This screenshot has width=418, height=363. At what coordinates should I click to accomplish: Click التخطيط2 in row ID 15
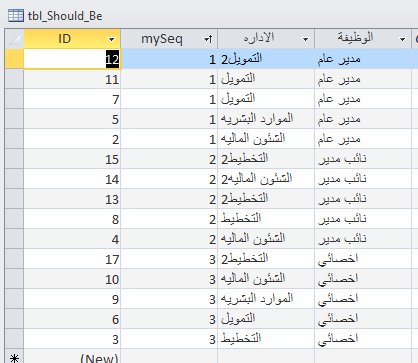click(245, 159)
